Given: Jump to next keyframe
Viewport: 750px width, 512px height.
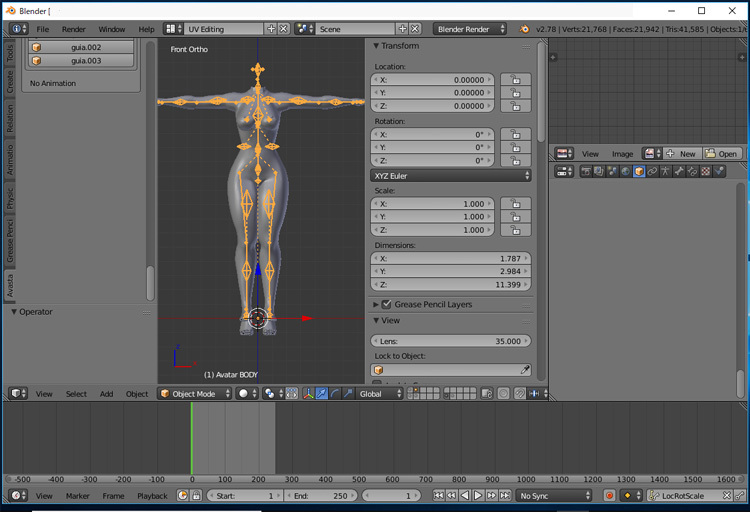Looking at the screenshot, I should click(492, 496).
